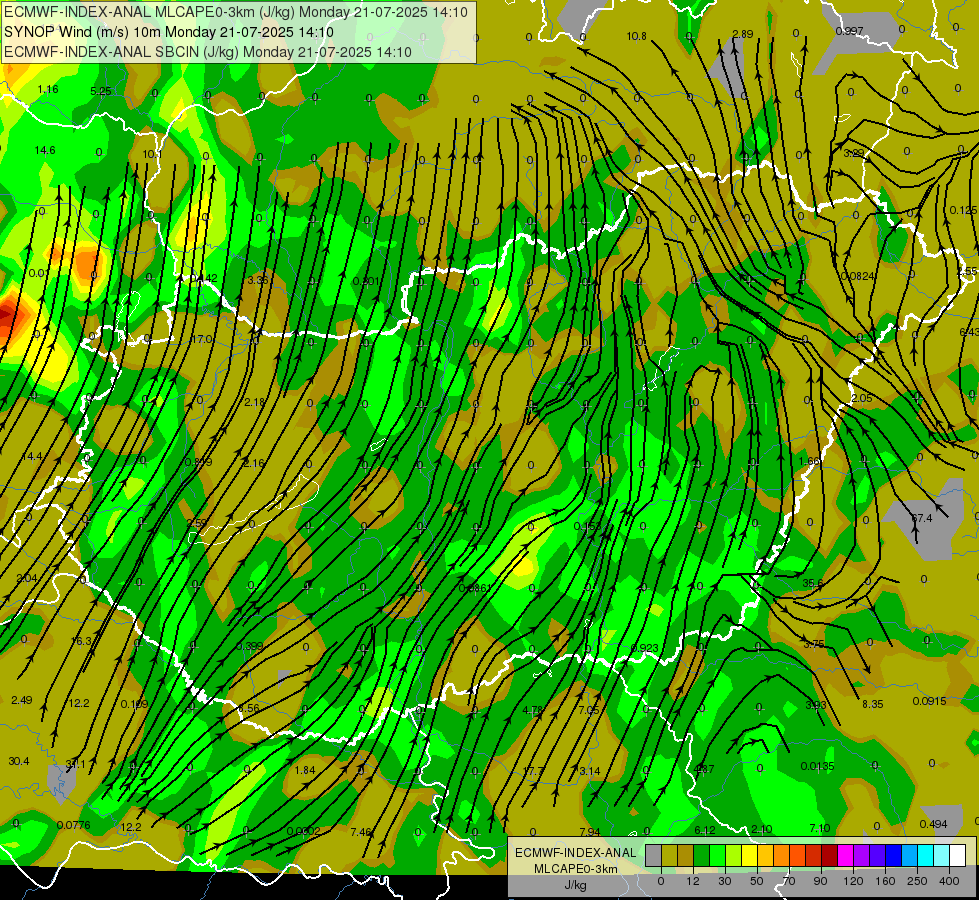
Task: Click the 1.16 value top left
Action: 47,89
